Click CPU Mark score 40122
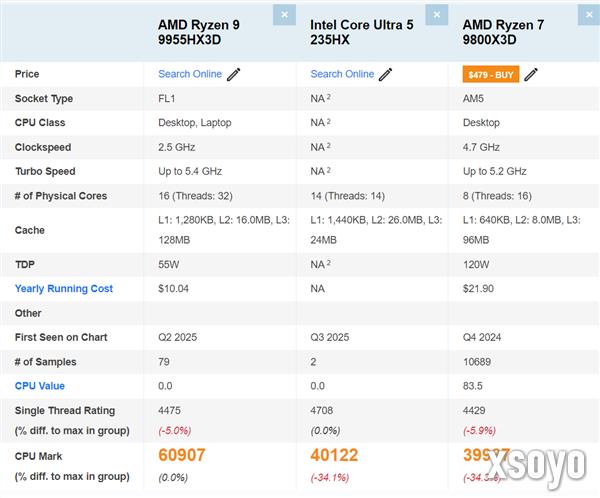The height and width of the screenshot is (498, 600). (334, 455)
